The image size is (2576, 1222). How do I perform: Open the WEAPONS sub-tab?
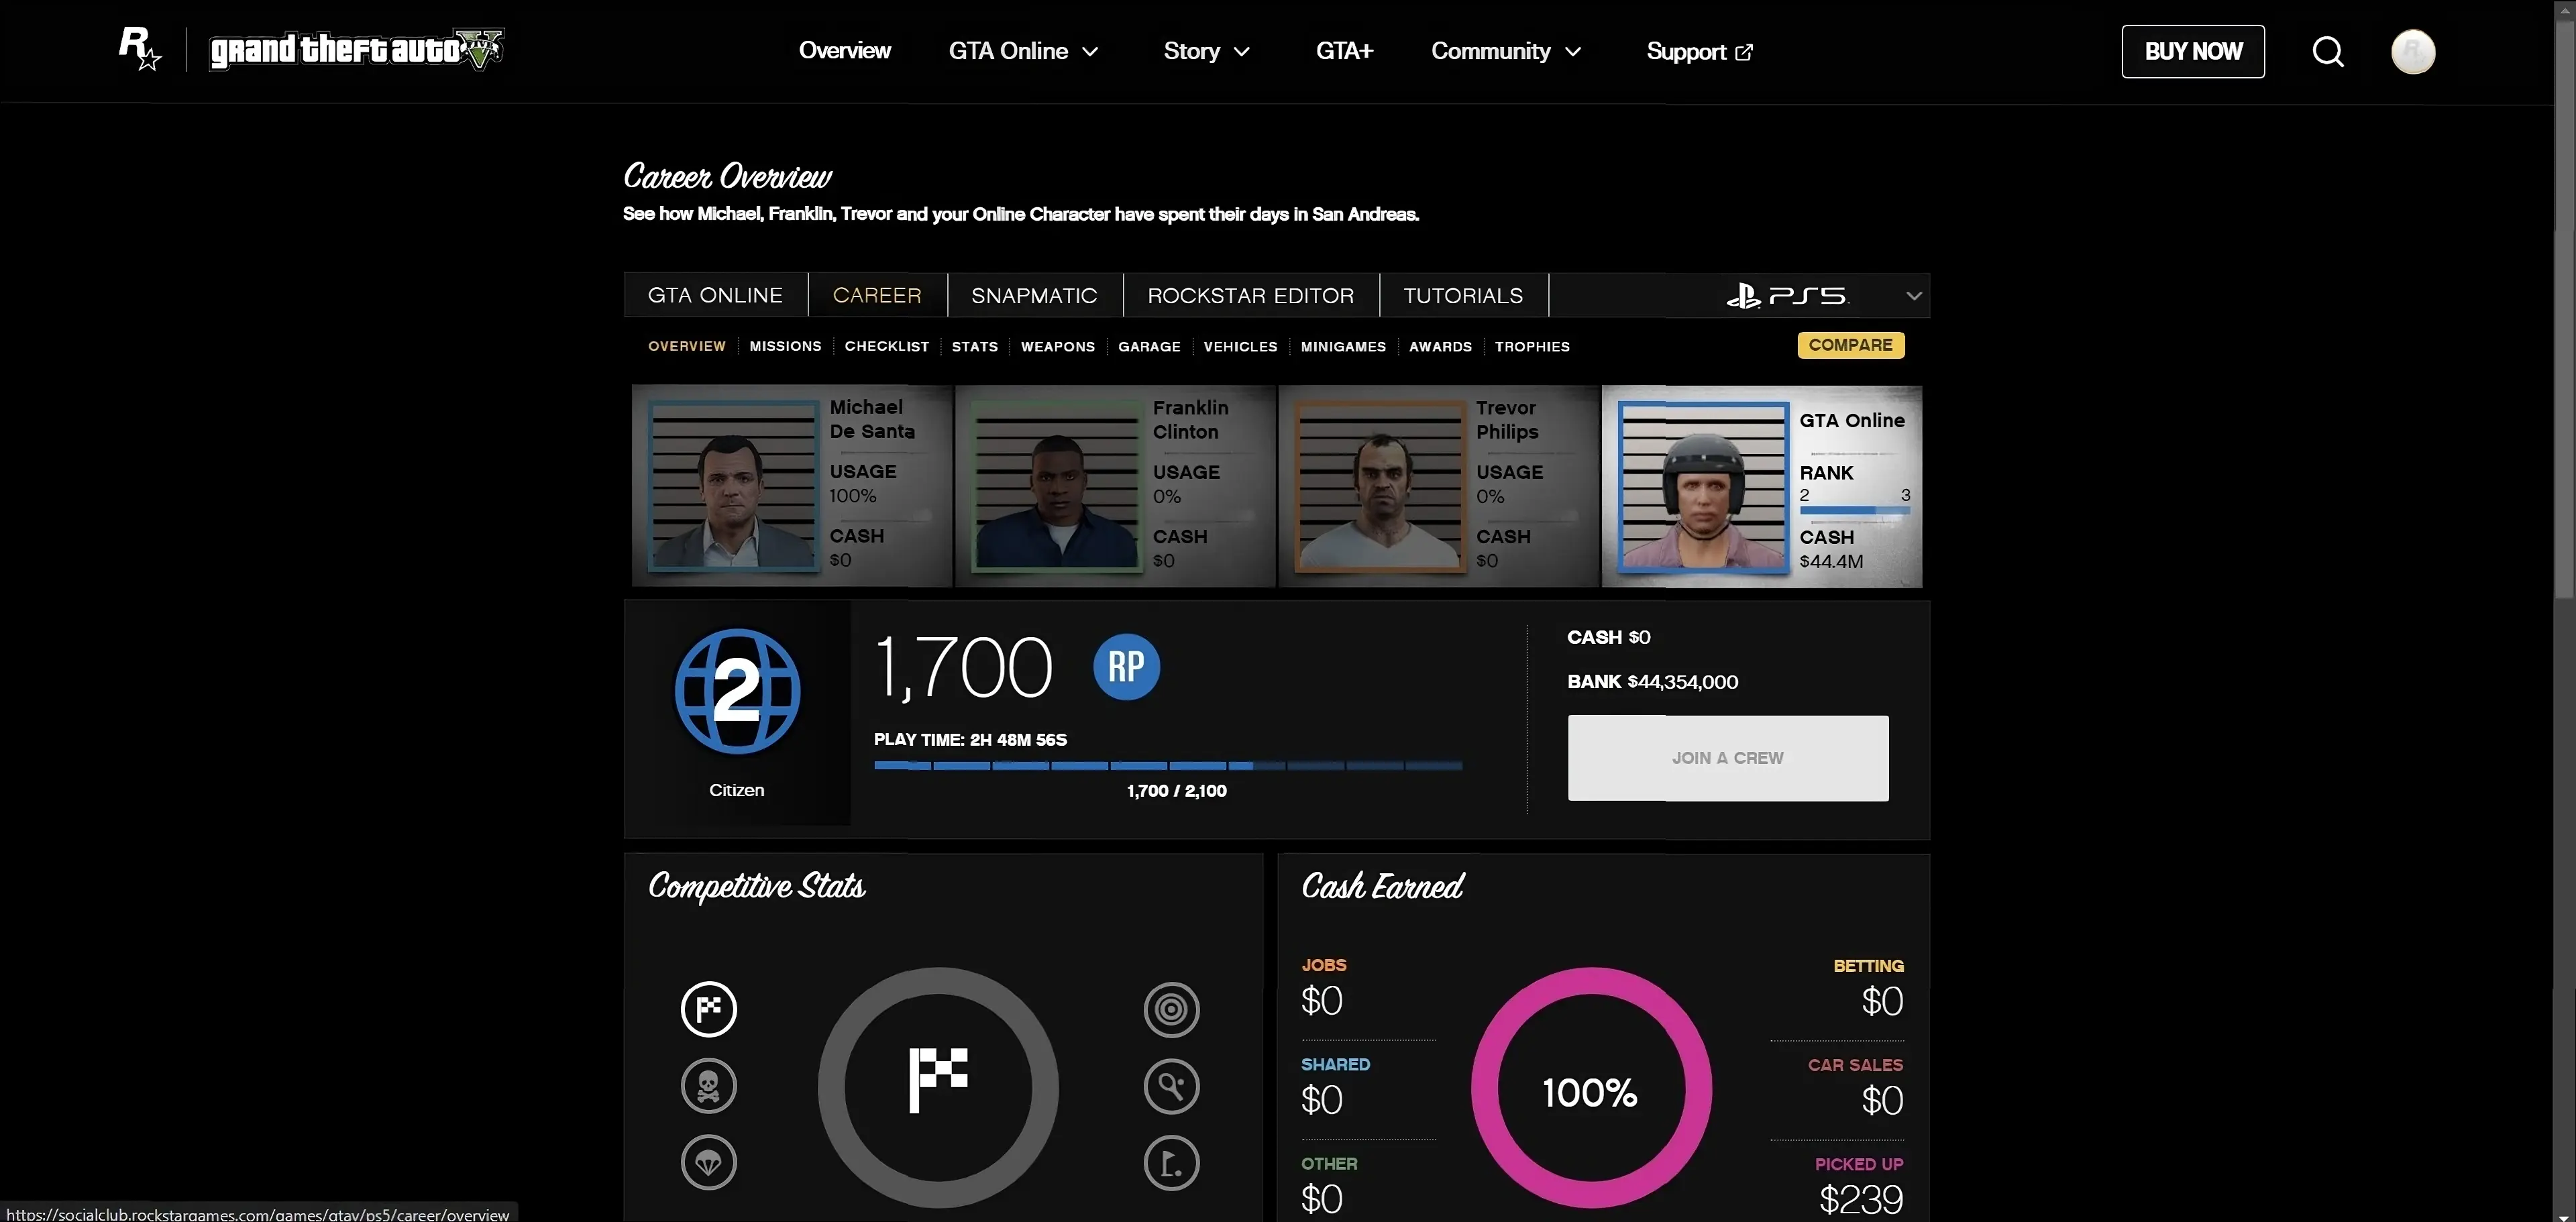pyautogui.click(x=1057, y=347)
